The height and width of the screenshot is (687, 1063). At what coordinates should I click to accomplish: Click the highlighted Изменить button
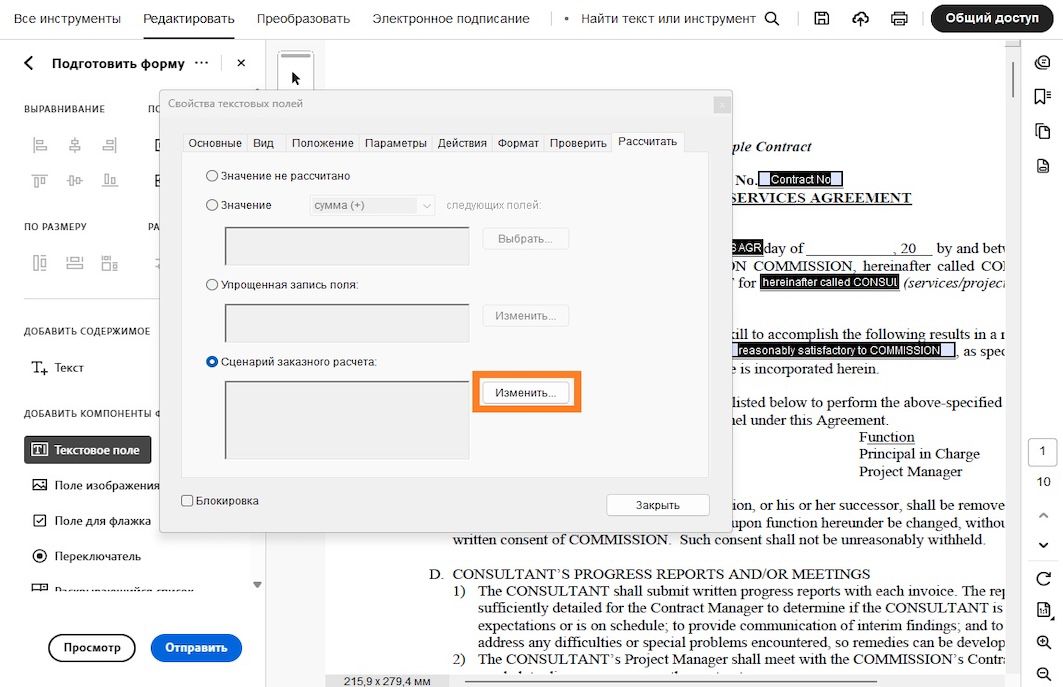pyautogui.click(x=527, y=391)
